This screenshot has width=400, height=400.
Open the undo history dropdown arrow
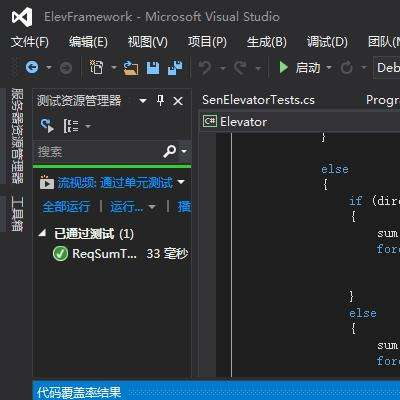[x=222, y=68]
